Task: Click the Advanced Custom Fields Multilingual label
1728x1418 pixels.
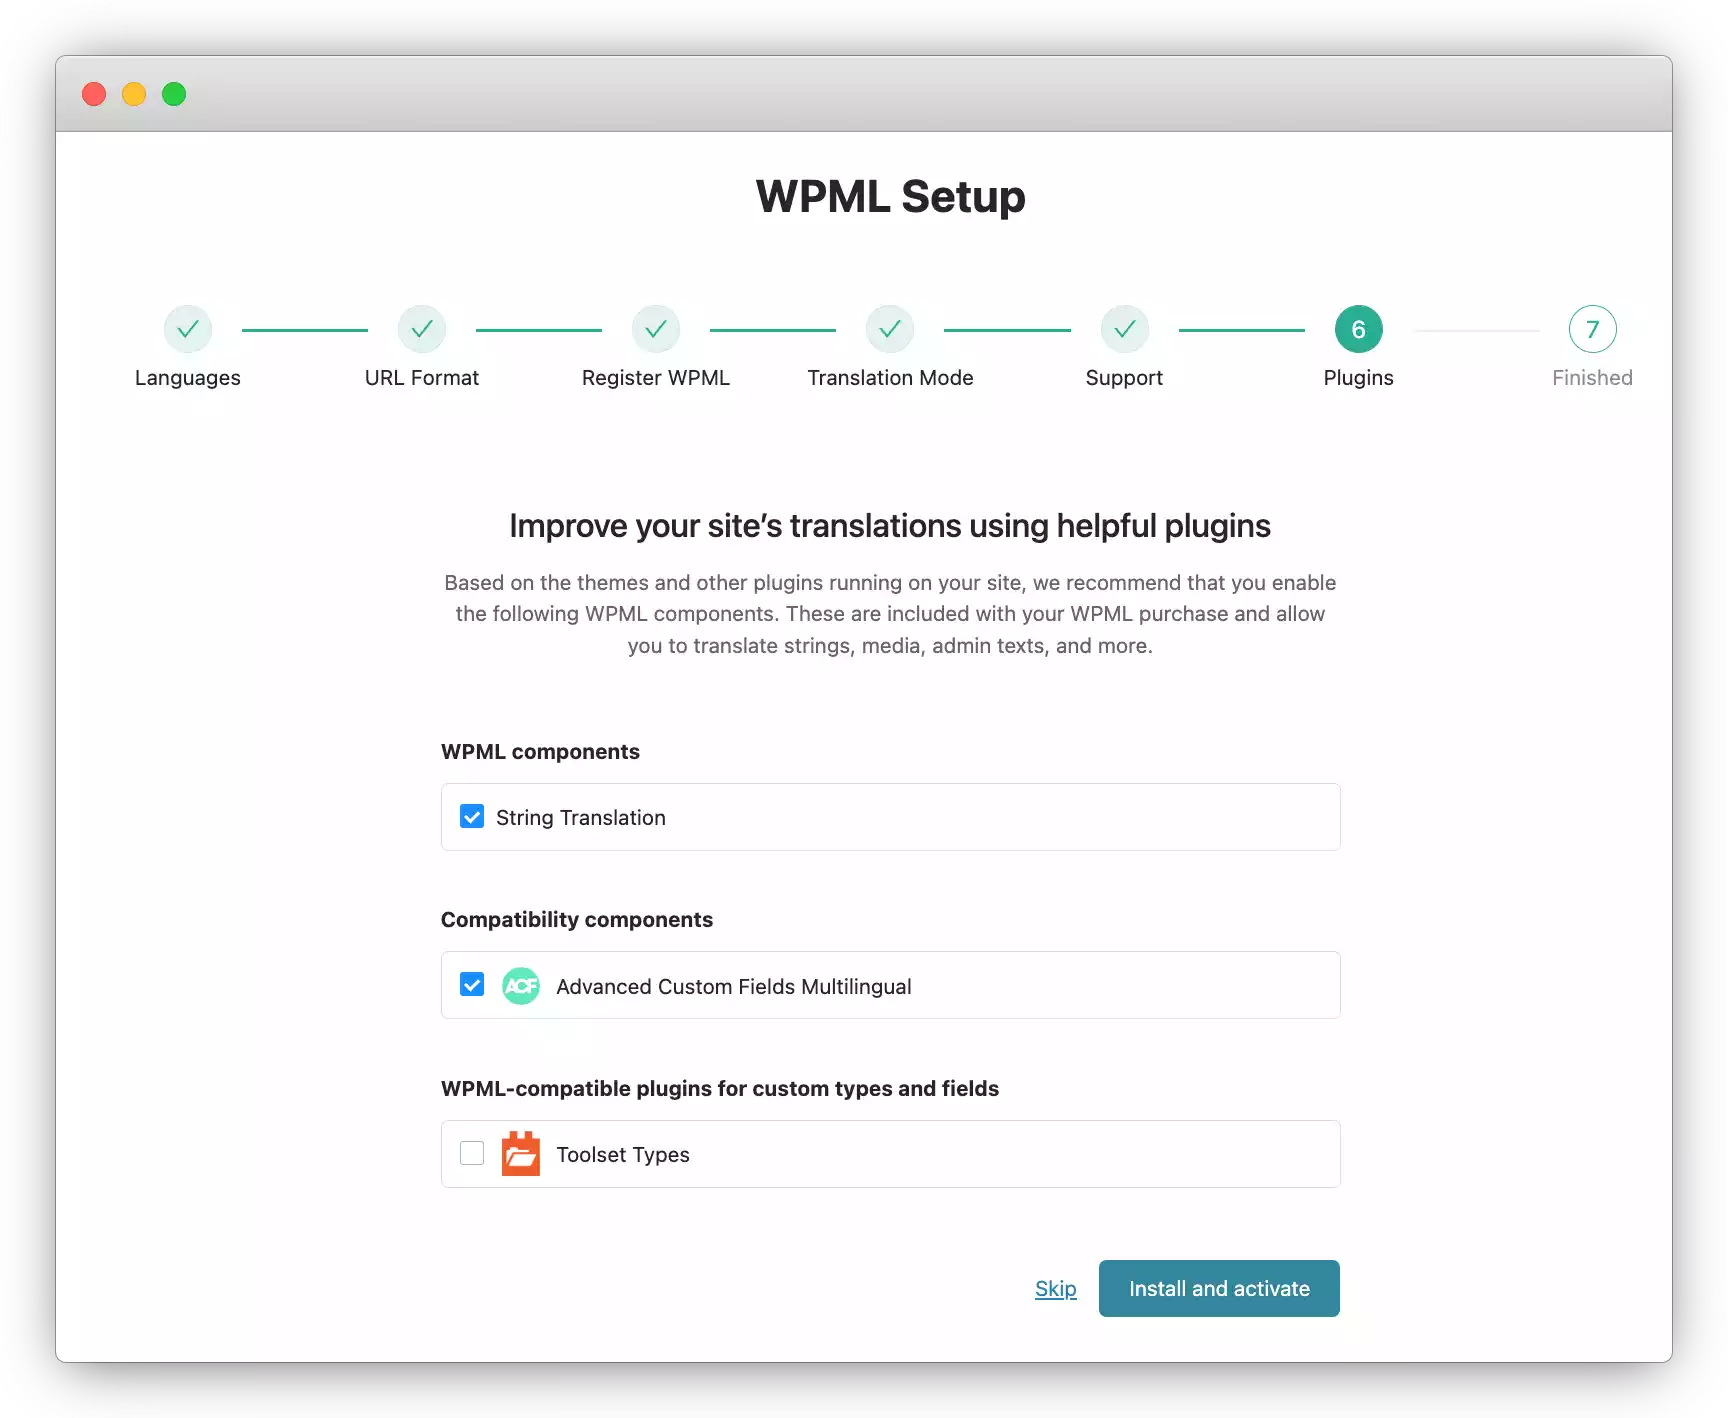Action: click(x=734, y=987)
